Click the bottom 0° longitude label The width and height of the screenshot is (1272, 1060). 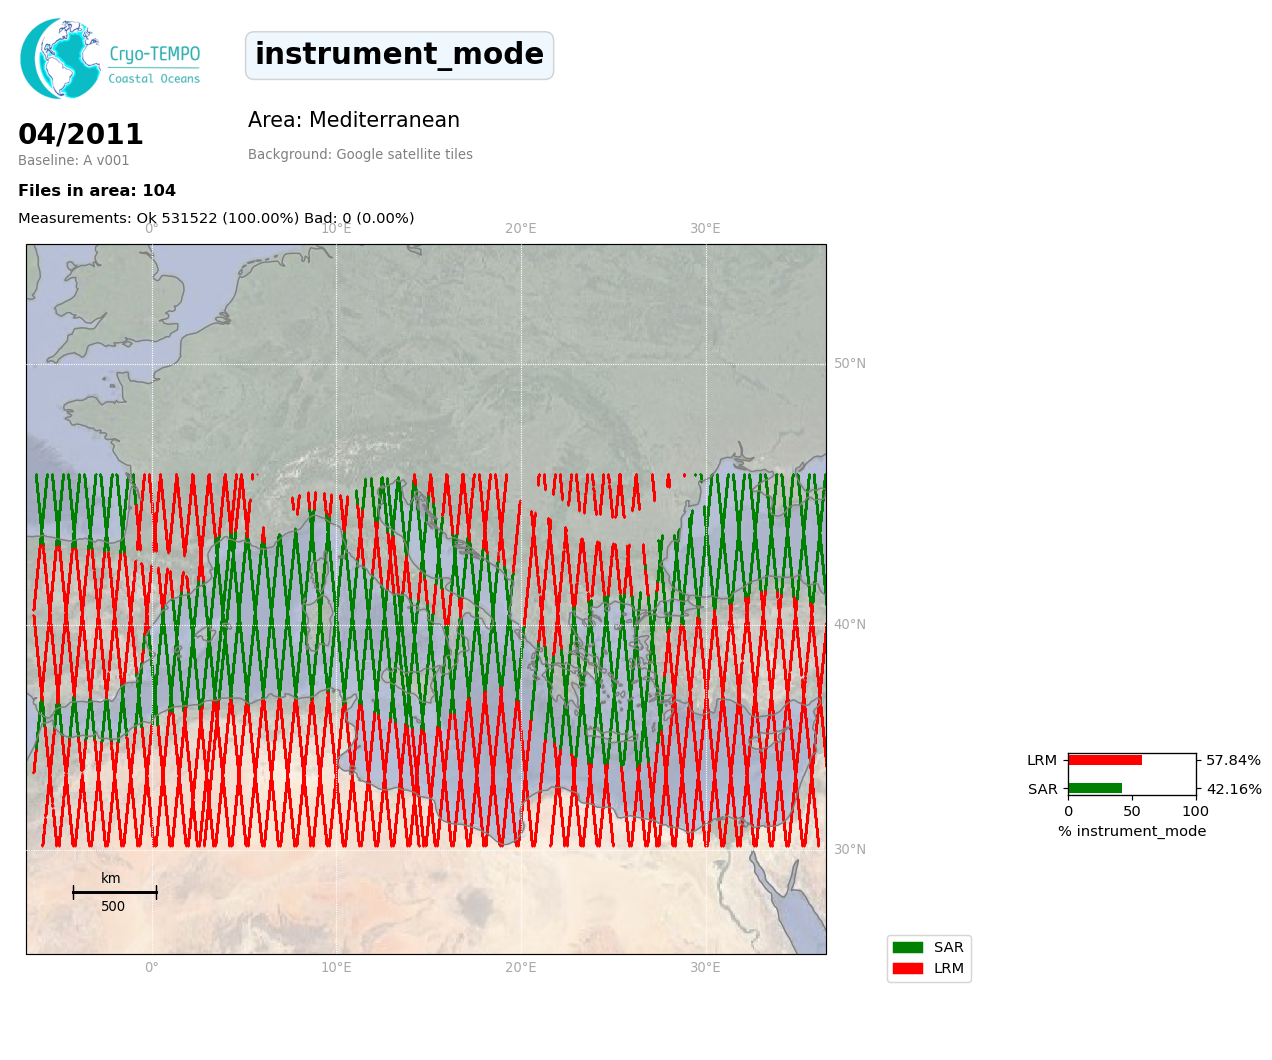pyautogui.click(x=152, y=968)
